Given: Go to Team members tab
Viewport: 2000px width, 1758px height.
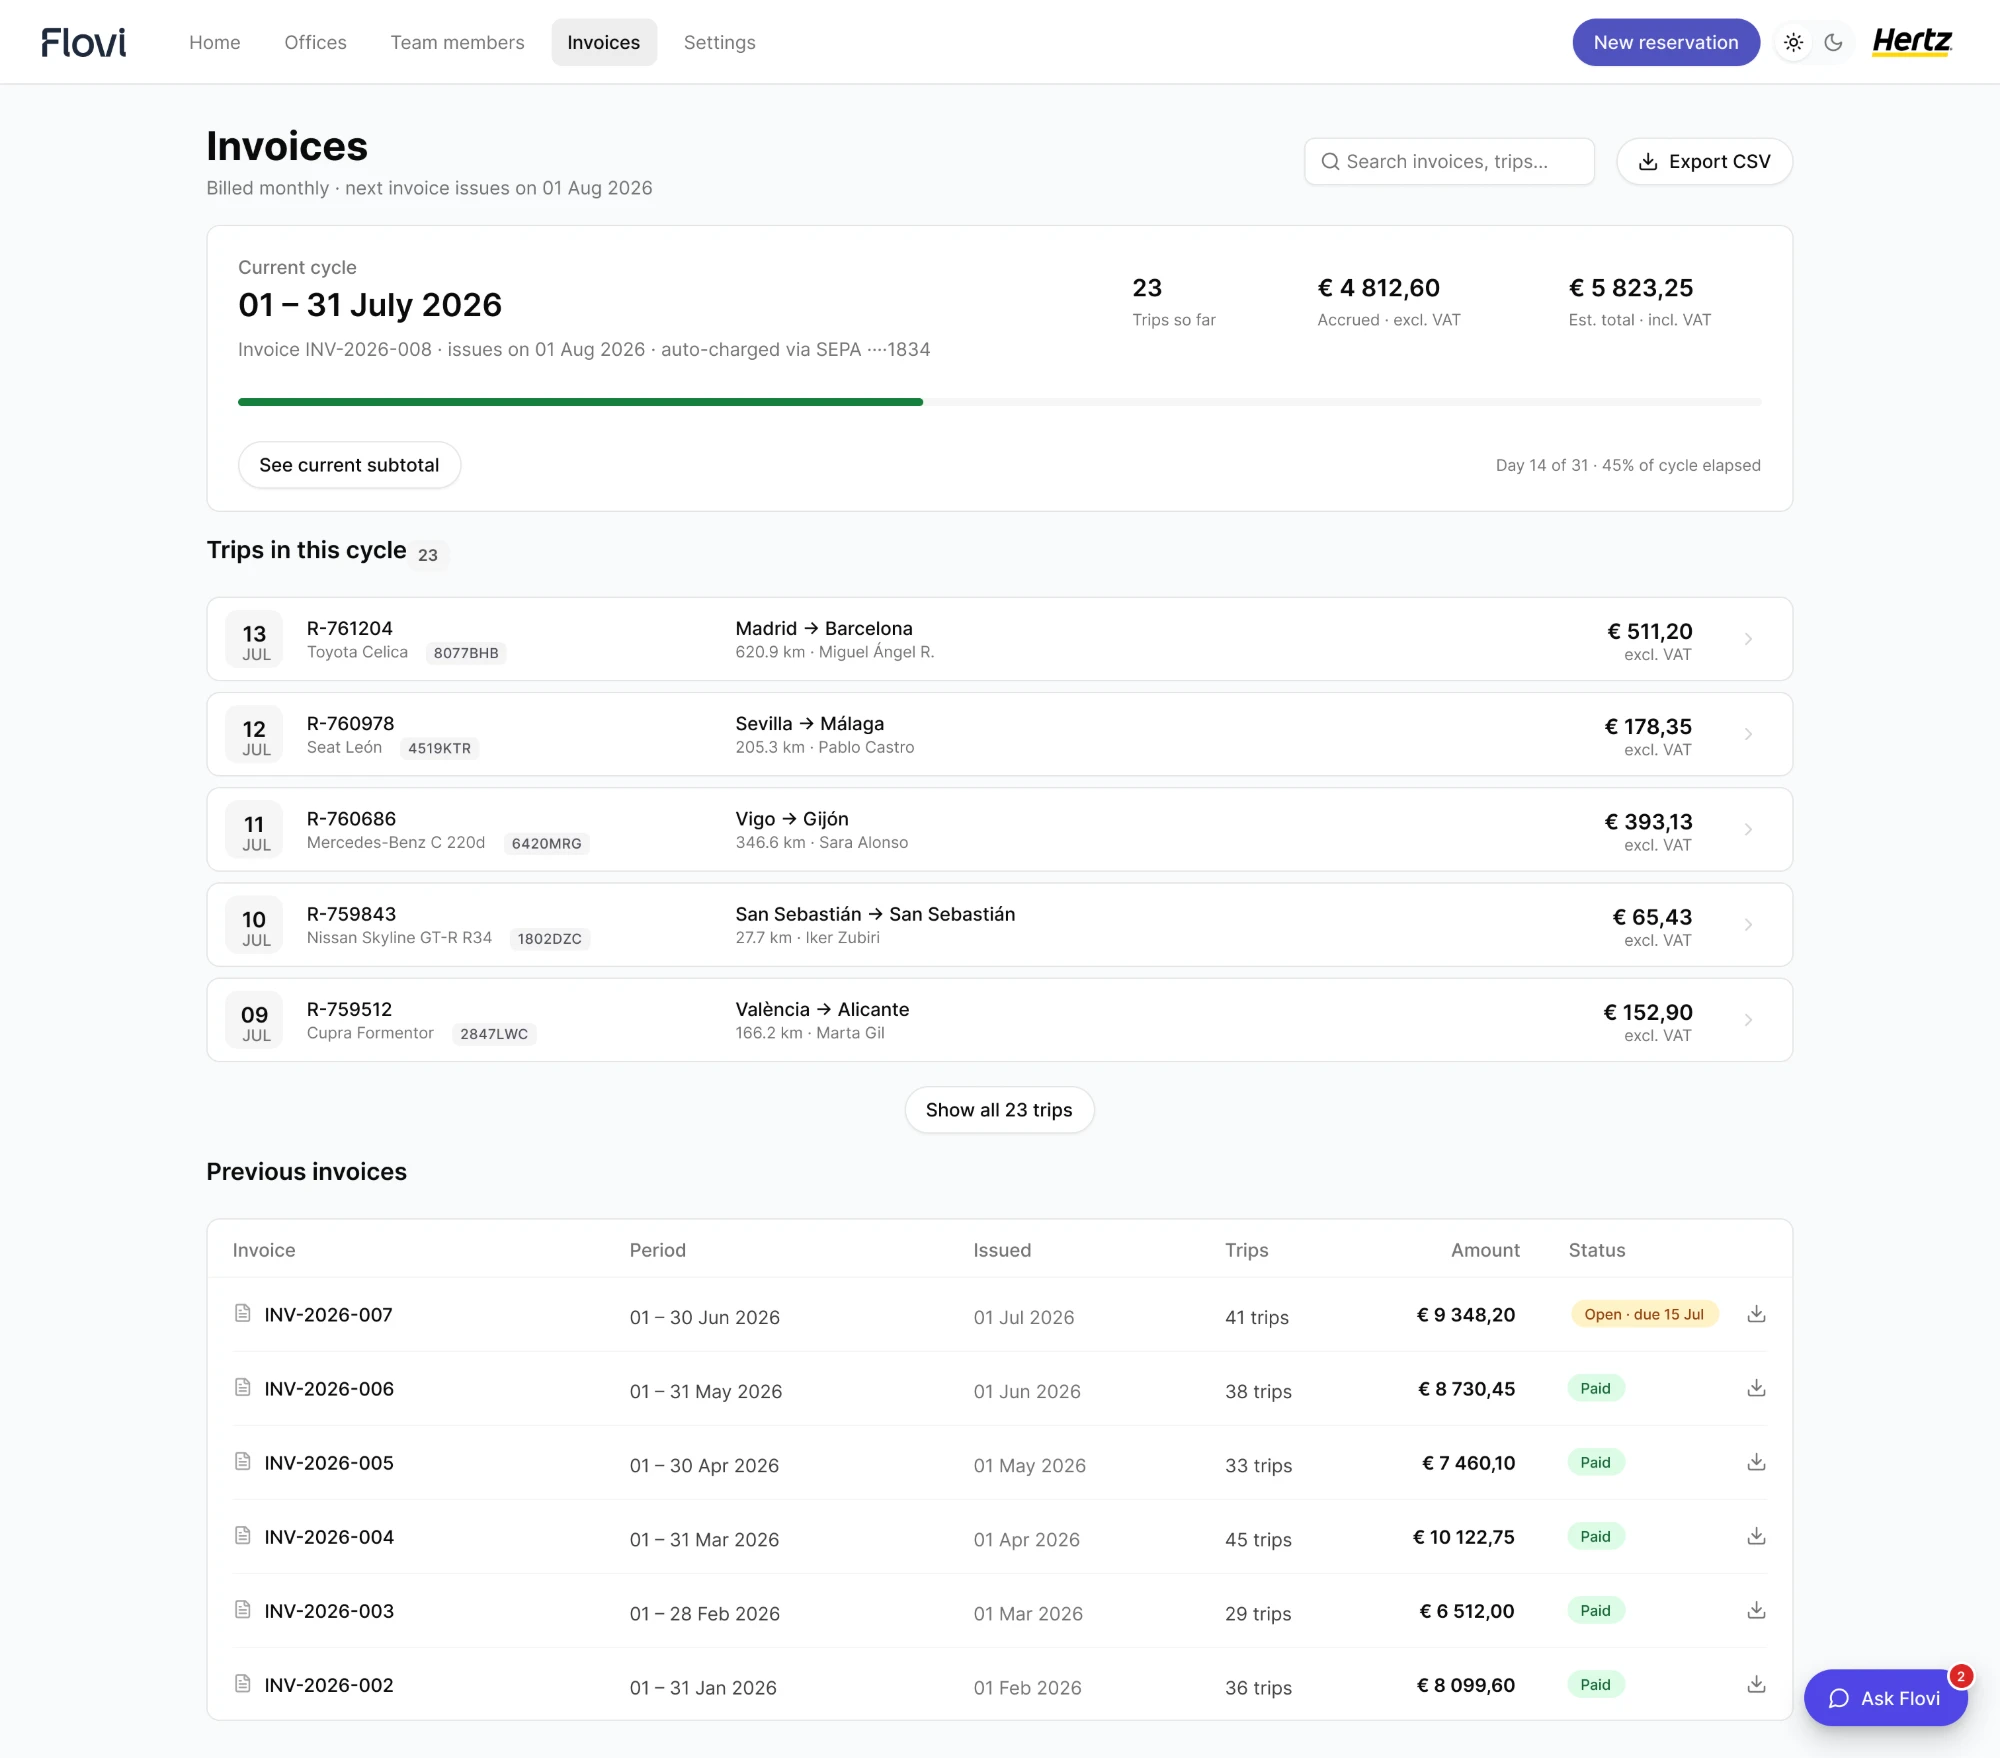Looking at the screenshot, I should coord(457,42).
